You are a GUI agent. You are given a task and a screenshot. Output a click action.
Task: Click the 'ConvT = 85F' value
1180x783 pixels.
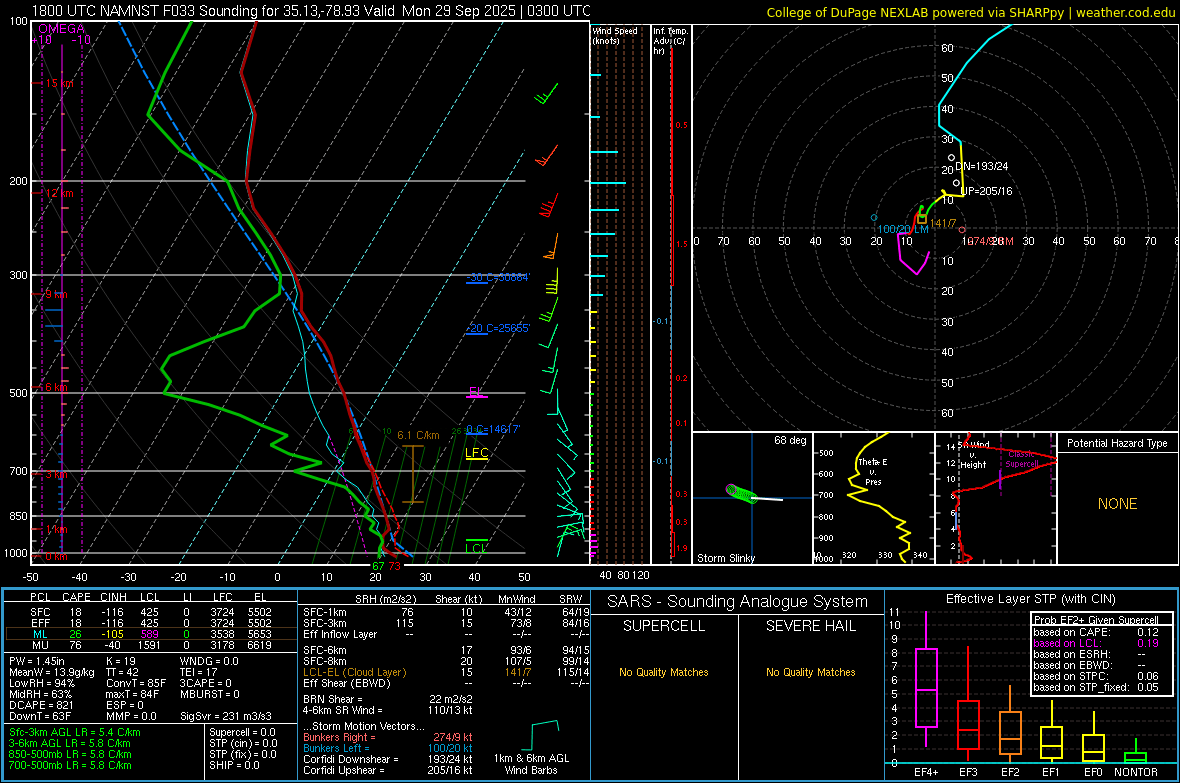[x=136, y=684]
